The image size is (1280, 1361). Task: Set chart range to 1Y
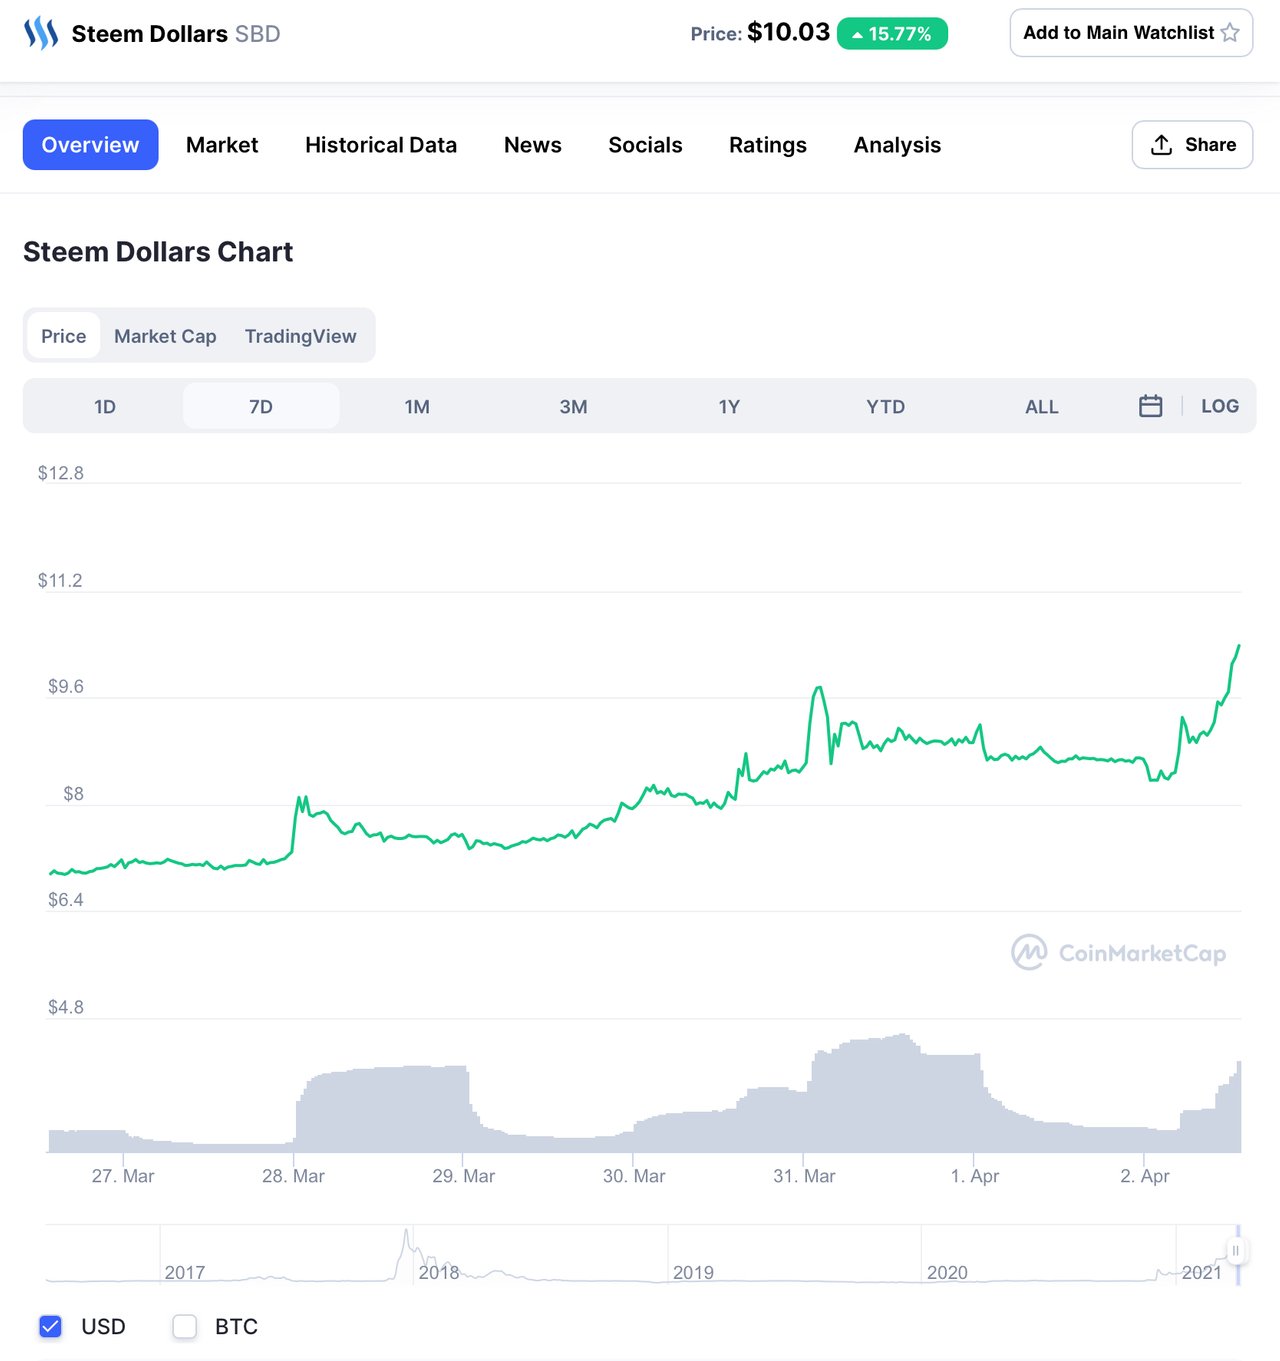click(x=729, y=406)
